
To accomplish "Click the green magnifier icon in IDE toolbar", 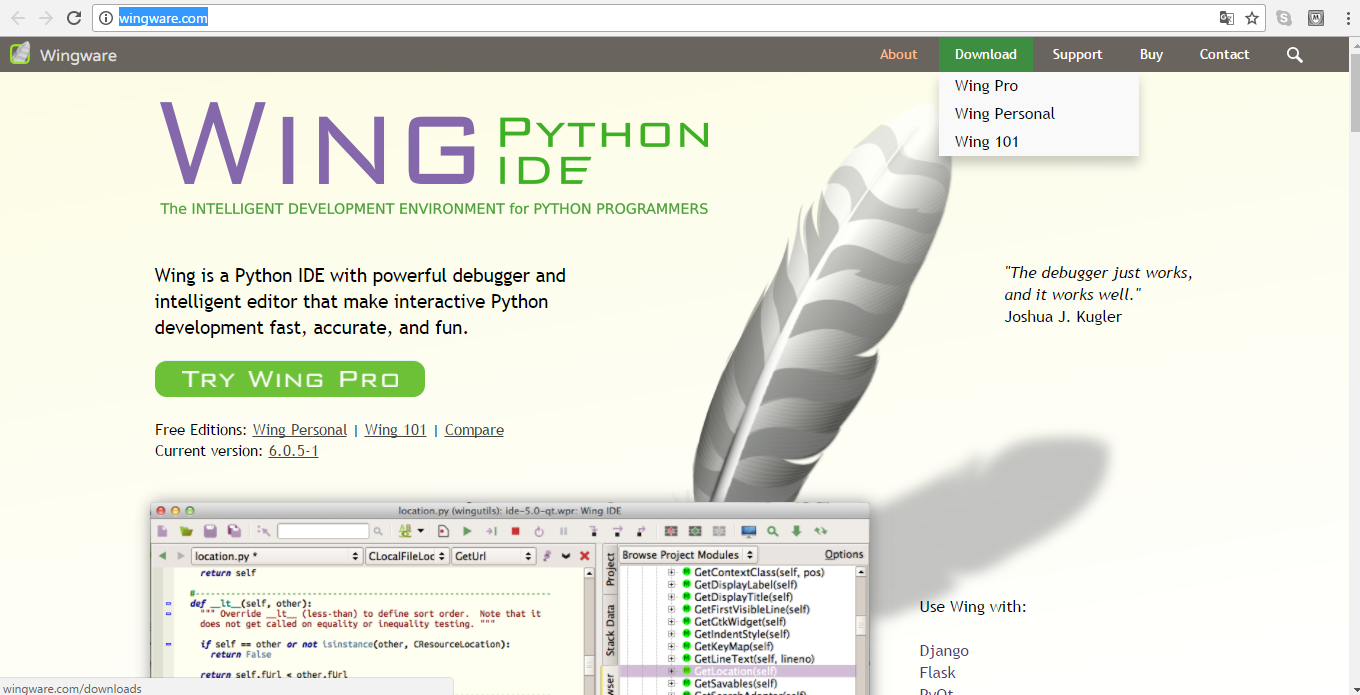I will point(772,531).
